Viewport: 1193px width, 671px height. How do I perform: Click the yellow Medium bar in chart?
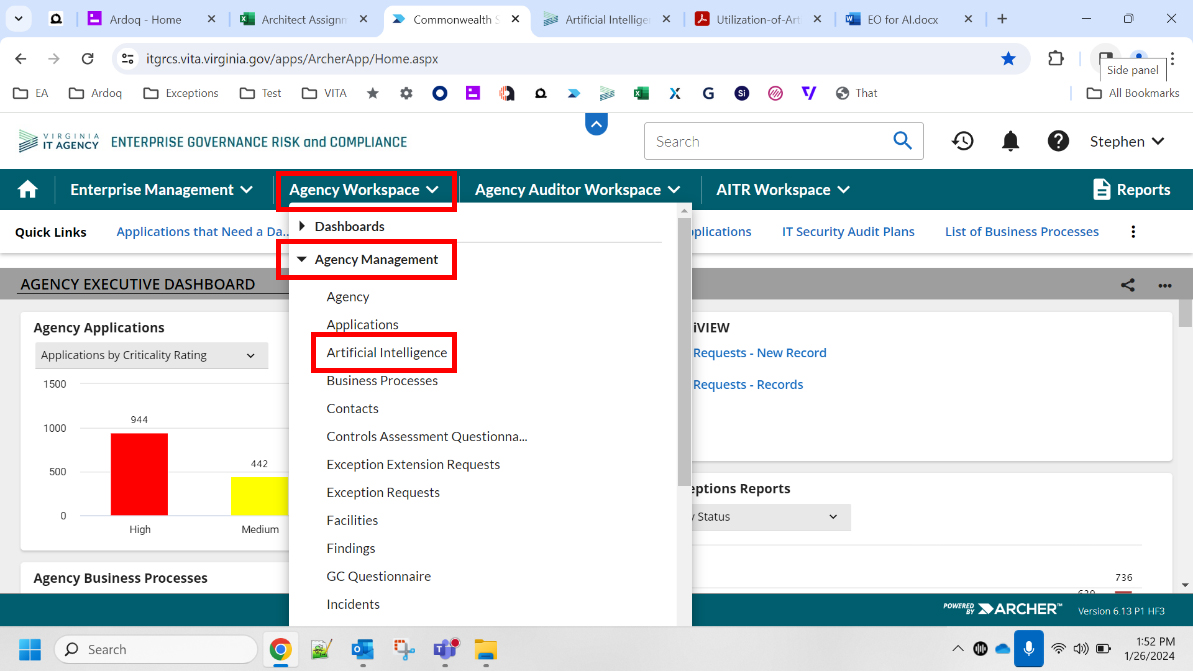click(259, 496)
